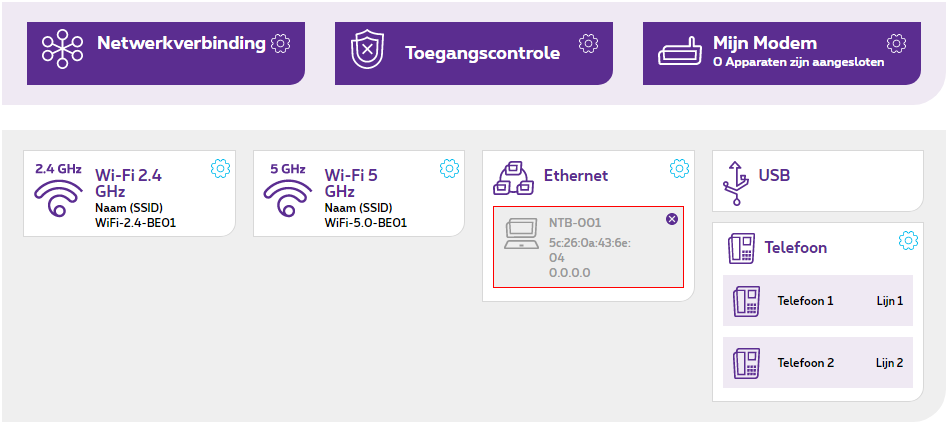
Task: Click the network hub icon in Netwerkverbinding
Action: point(62,49)
